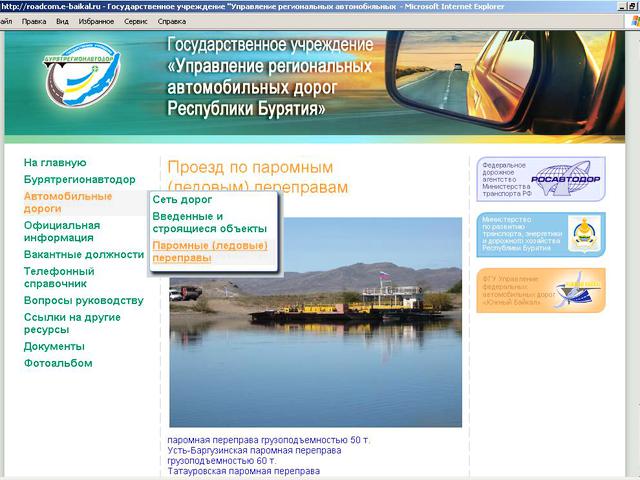640x480 pixels.
Task: Go to На главную page
Action: pyautogui.click(x=55, y=162)
